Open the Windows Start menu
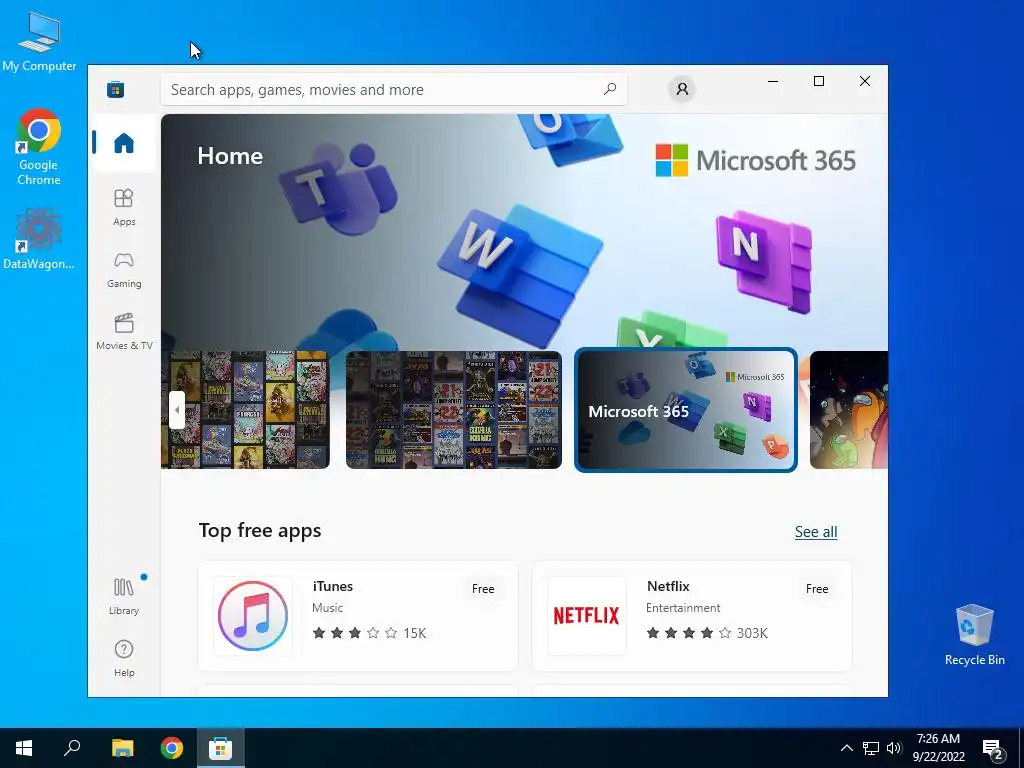This screenshot has width=1024, height=768. pyautogui.click(x=24, y=748)
